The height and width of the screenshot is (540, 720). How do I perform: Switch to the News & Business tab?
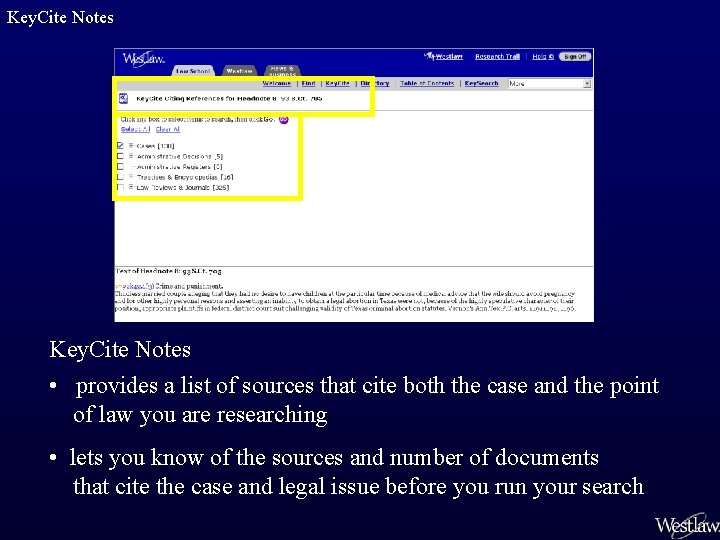(x=282, y=71)
